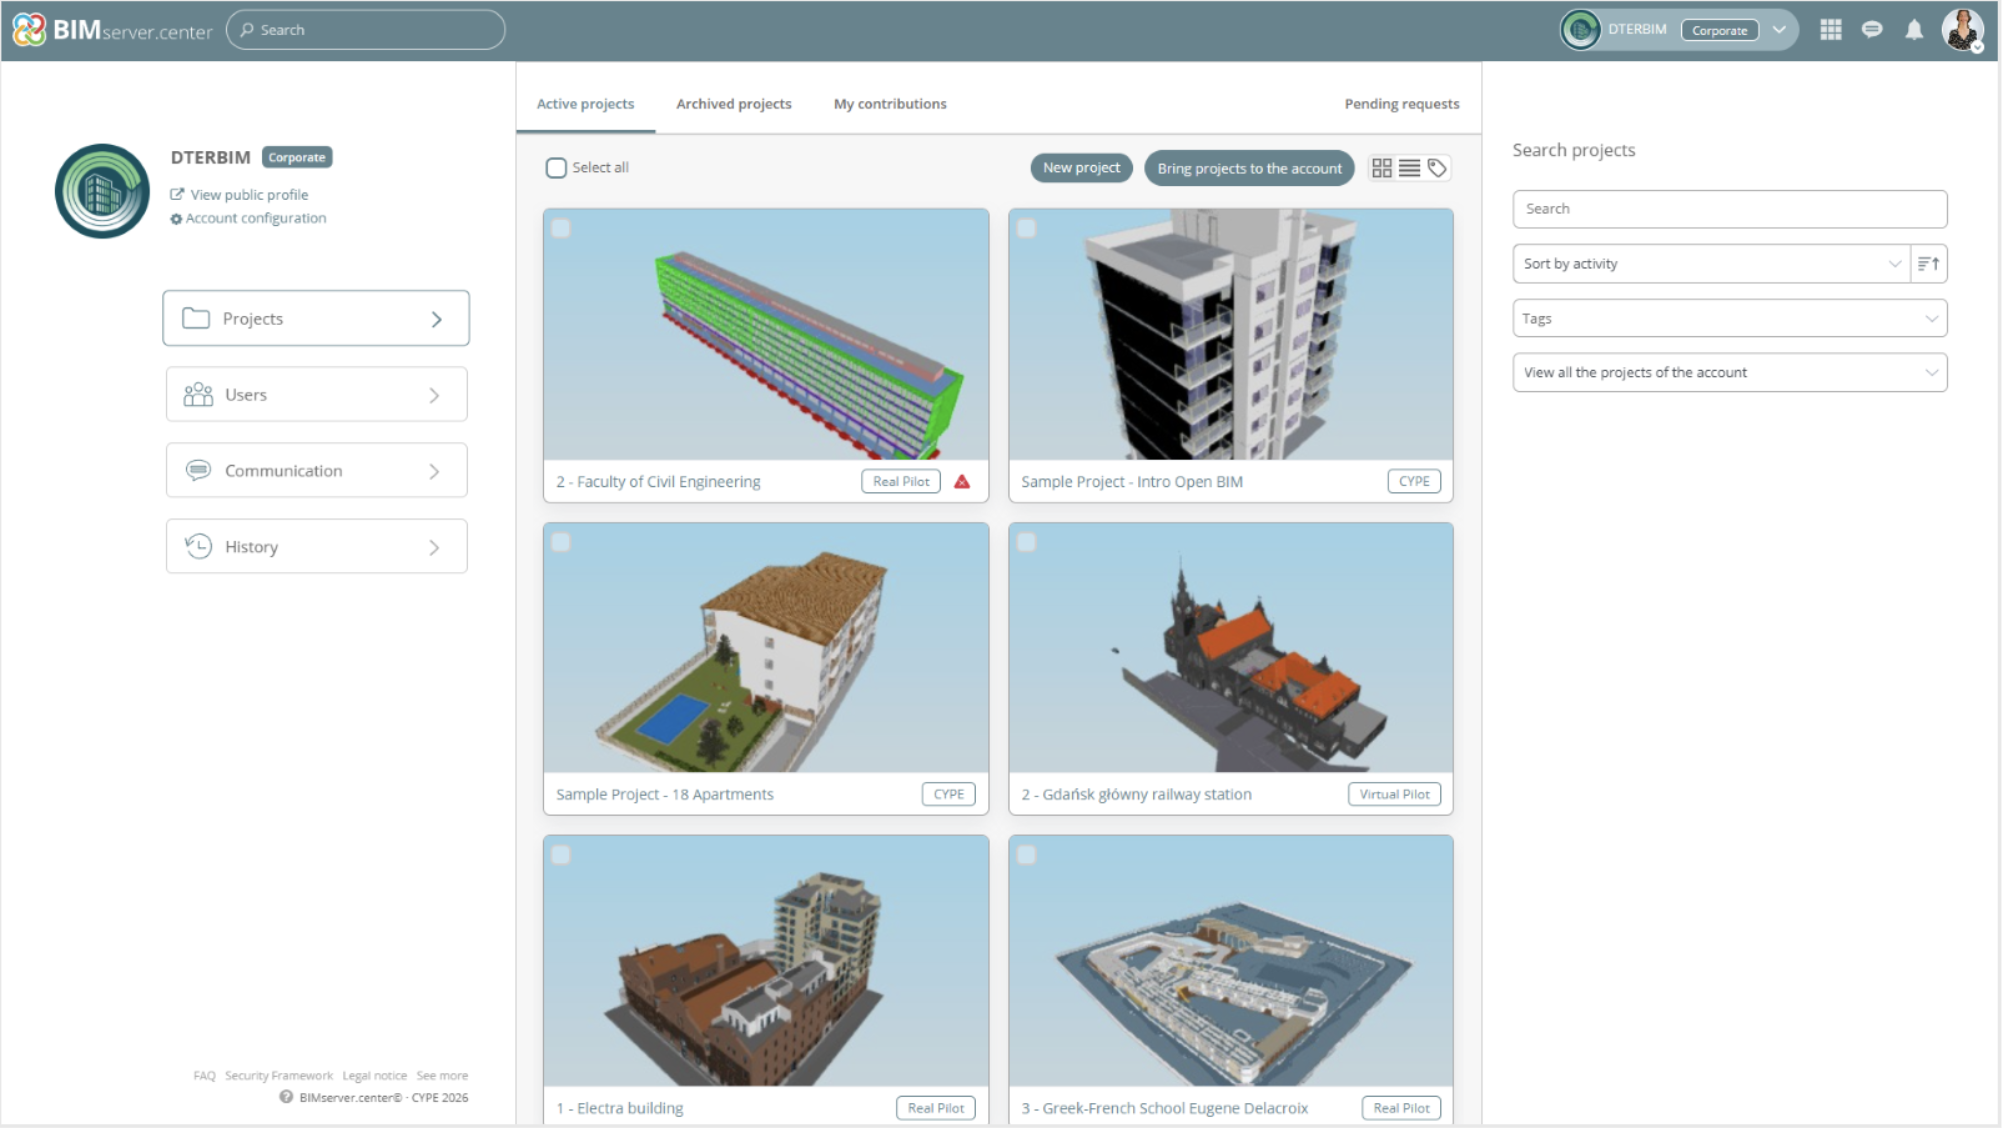Toggle the sort order direction icon
This screenshot has width=2004, height=1128.
click(1929, 264)
